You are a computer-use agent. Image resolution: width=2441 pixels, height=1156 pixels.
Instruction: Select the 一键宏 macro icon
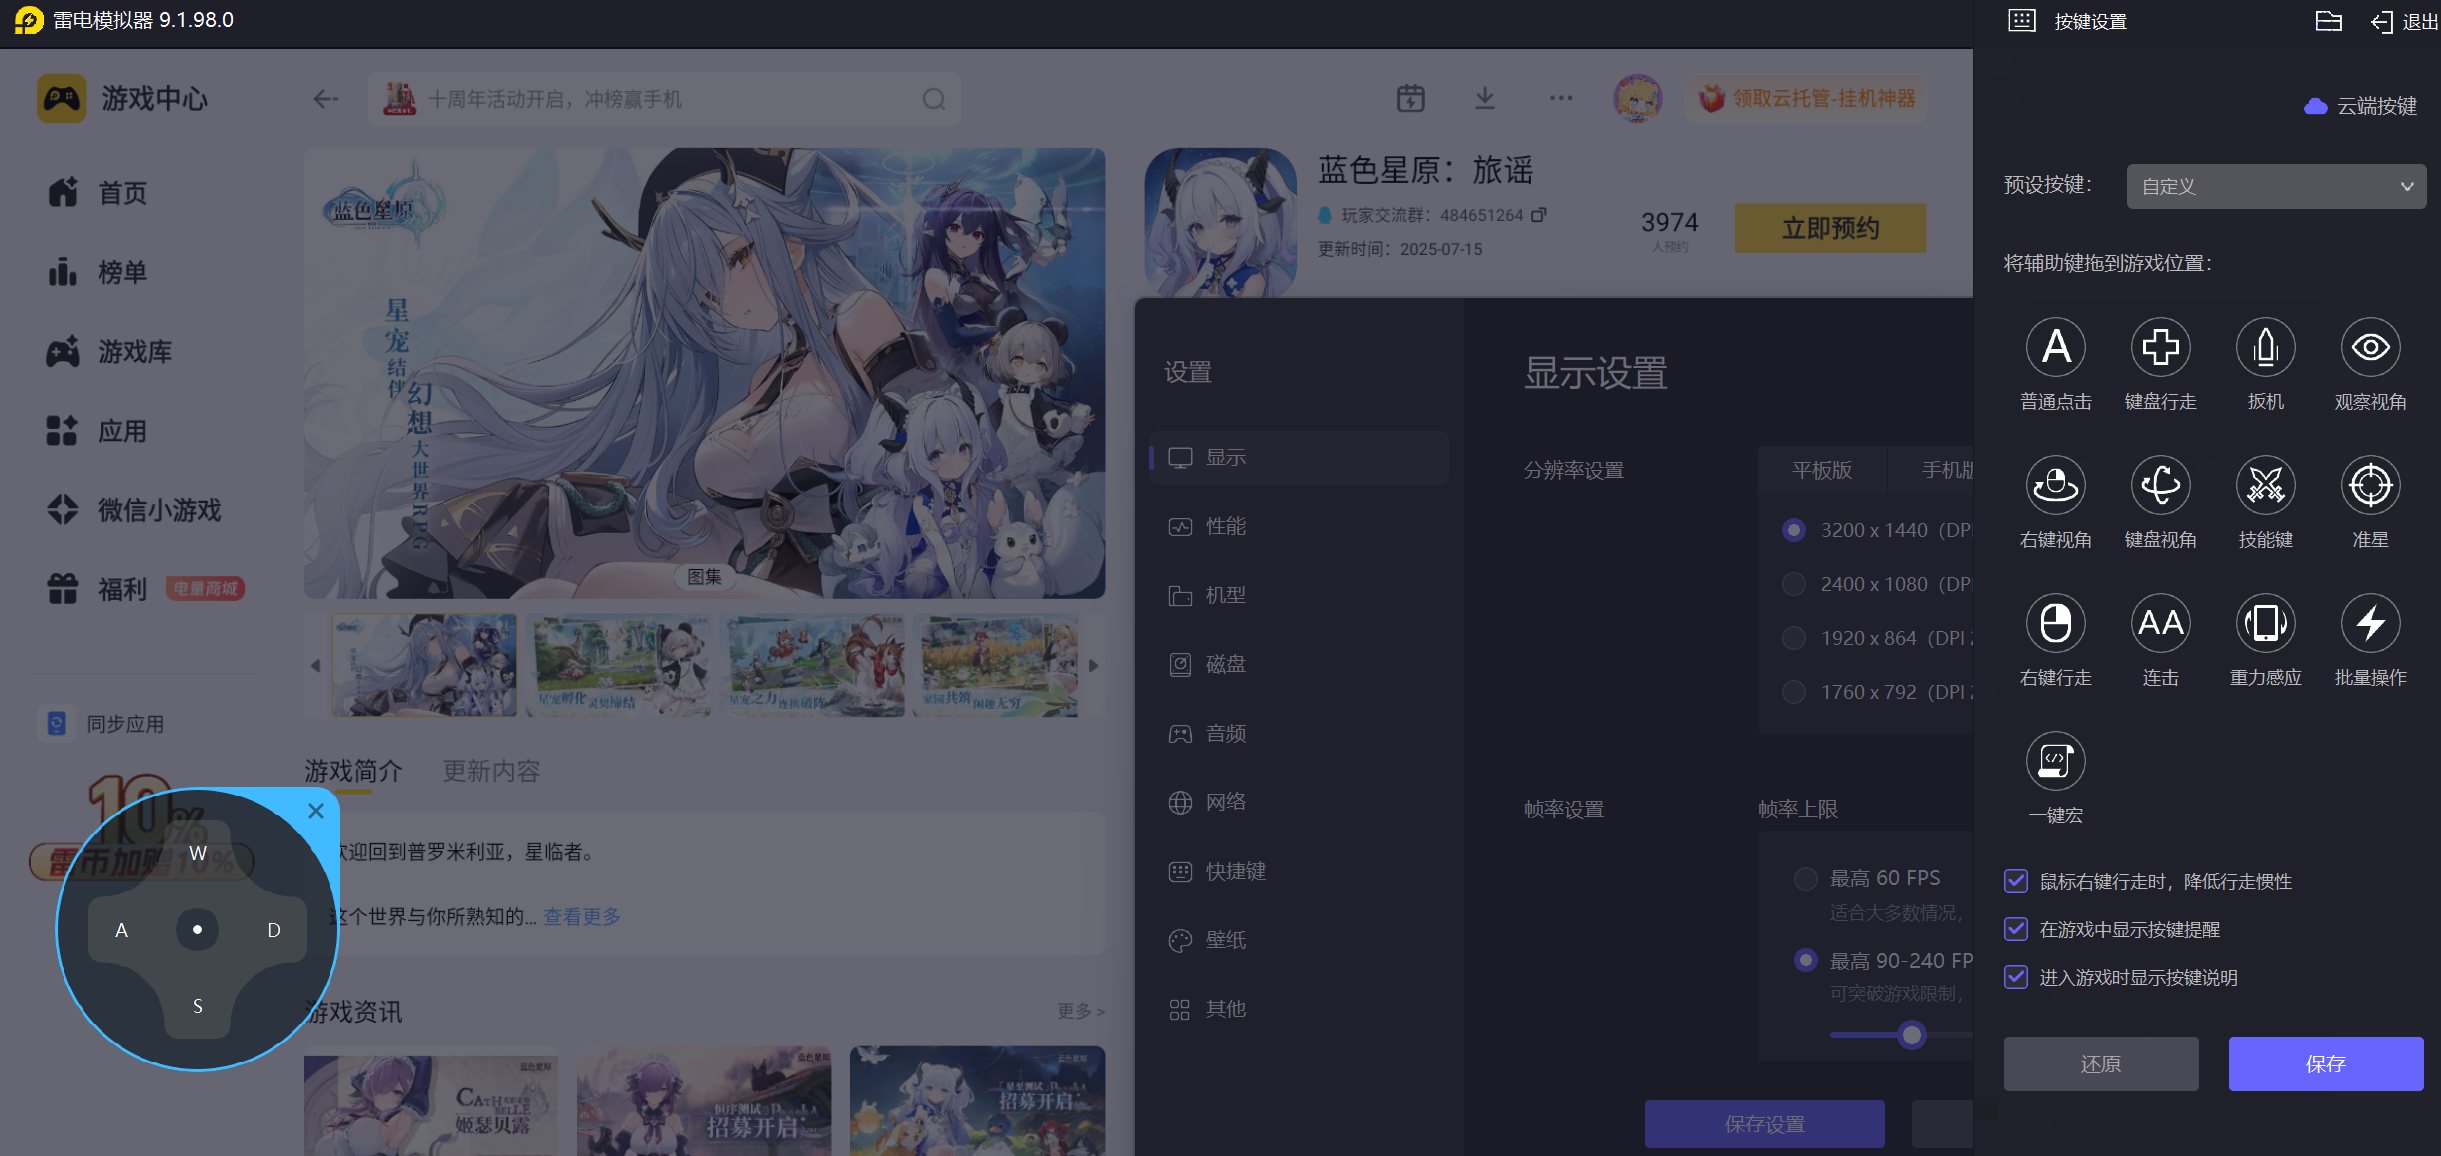(2055, 762)
